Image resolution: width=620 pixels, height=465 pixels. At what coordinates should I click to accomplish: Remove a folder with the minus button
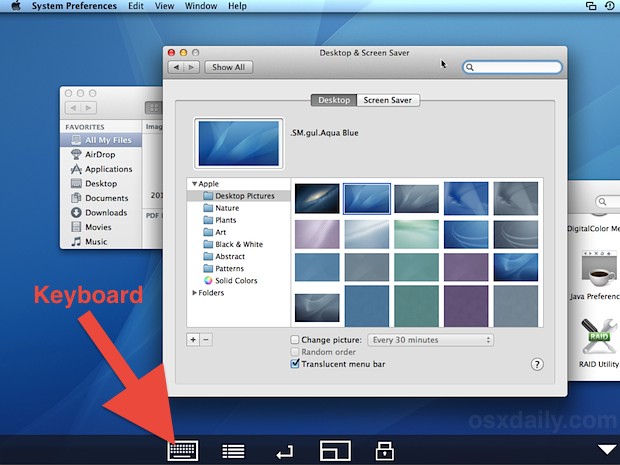point(206,340)
